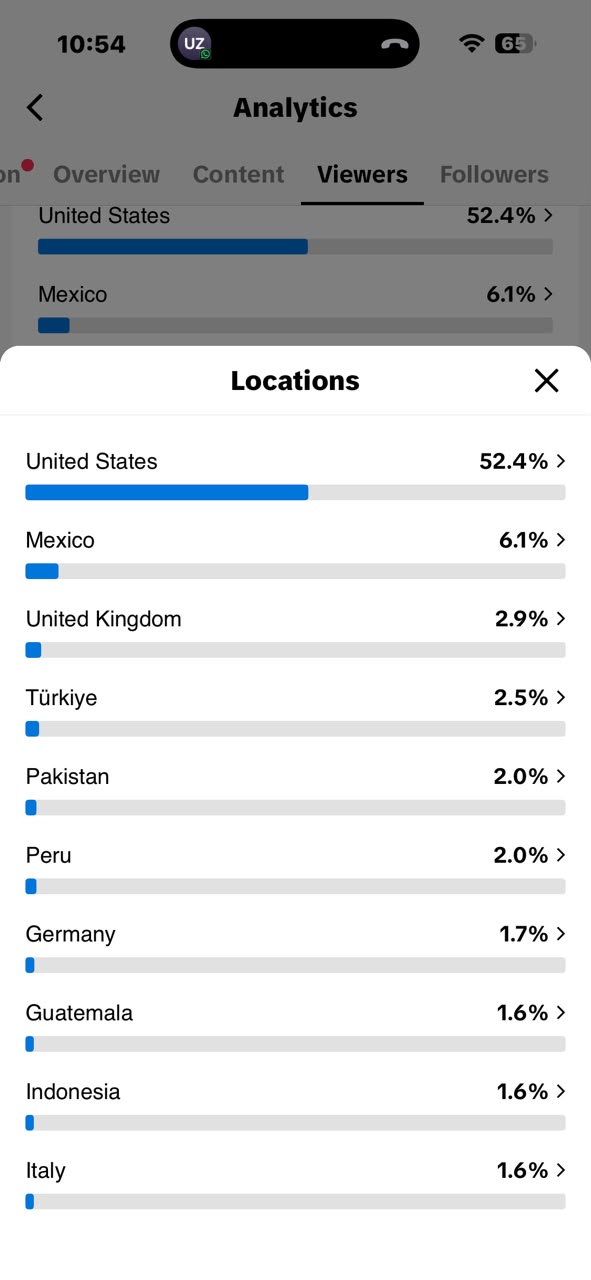The height and width of the screenshot is (1280, 591).
Task: Open Türkiye location details chevron
Action: coord(561,697)
